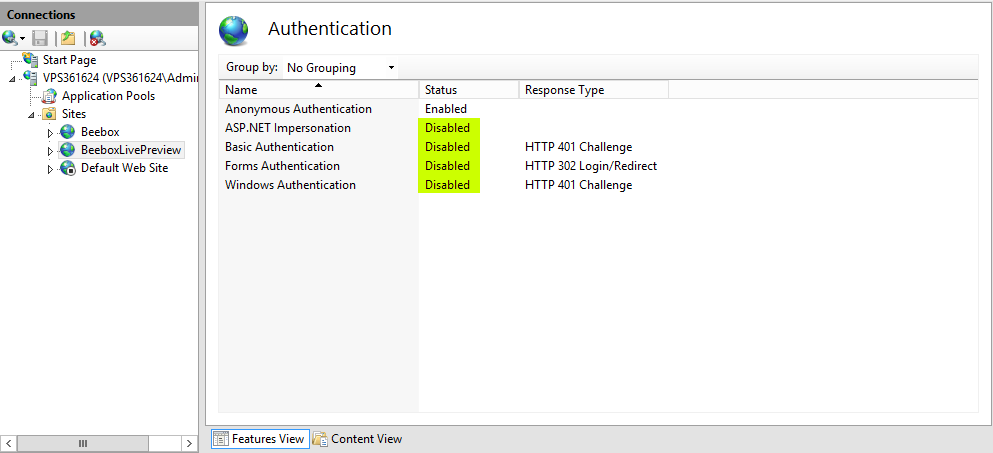Collapse the Sites folder node
Screen dimensions: 993x453
32,115
